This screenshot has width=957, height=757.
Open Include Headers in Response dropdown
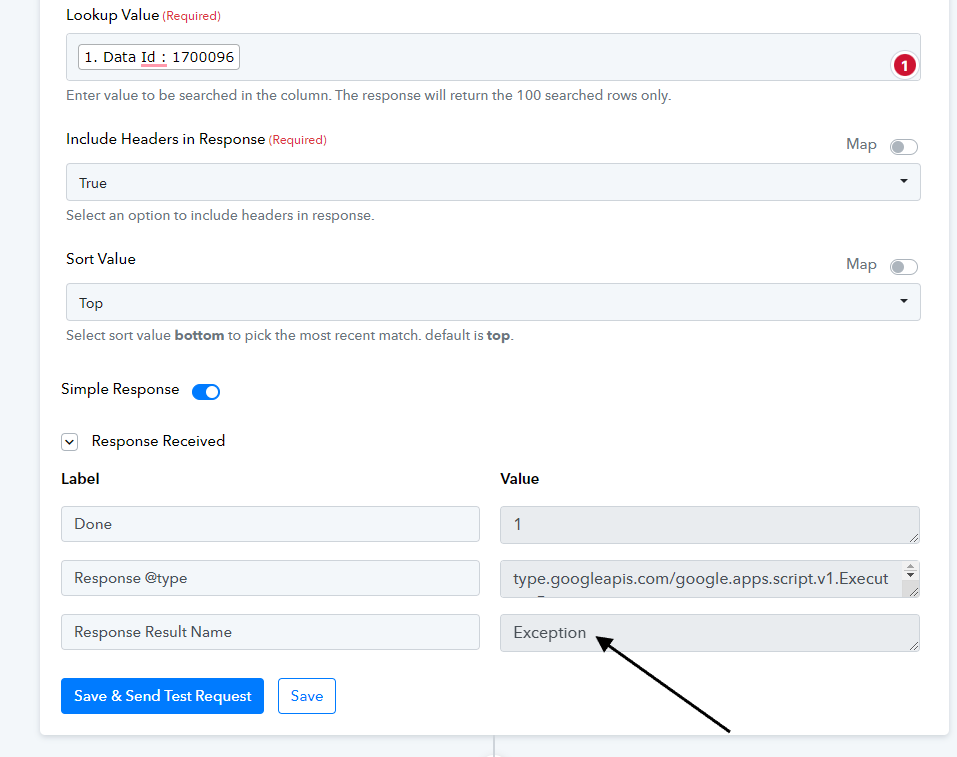(x=493, y=182)
